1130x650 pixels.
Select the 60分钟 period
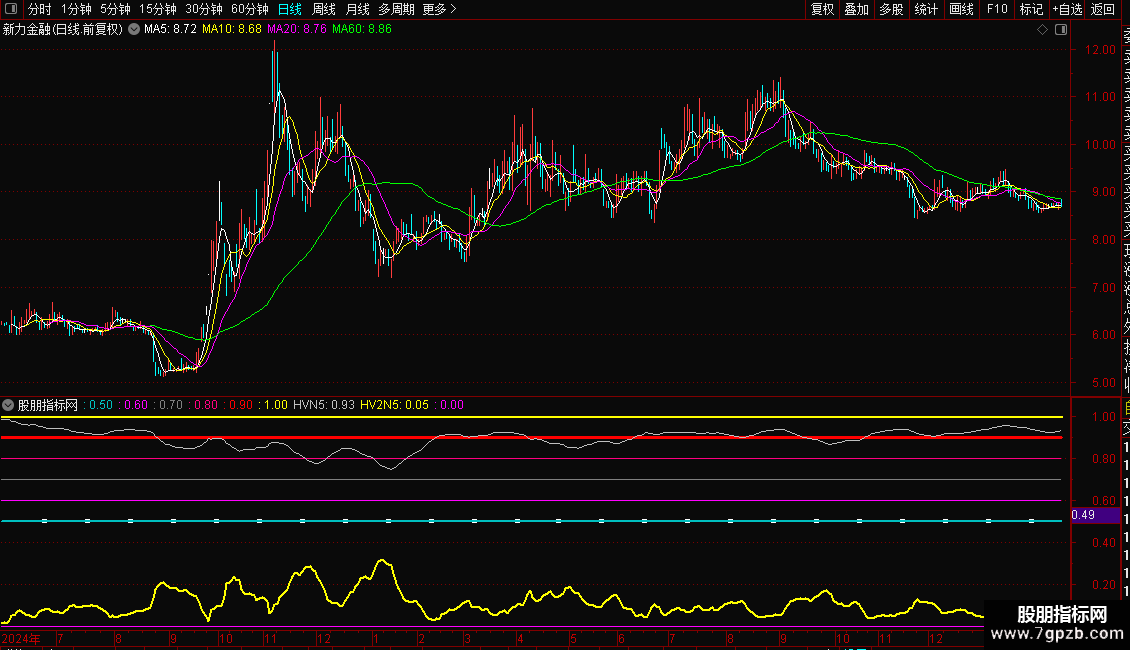coord(250,9)
